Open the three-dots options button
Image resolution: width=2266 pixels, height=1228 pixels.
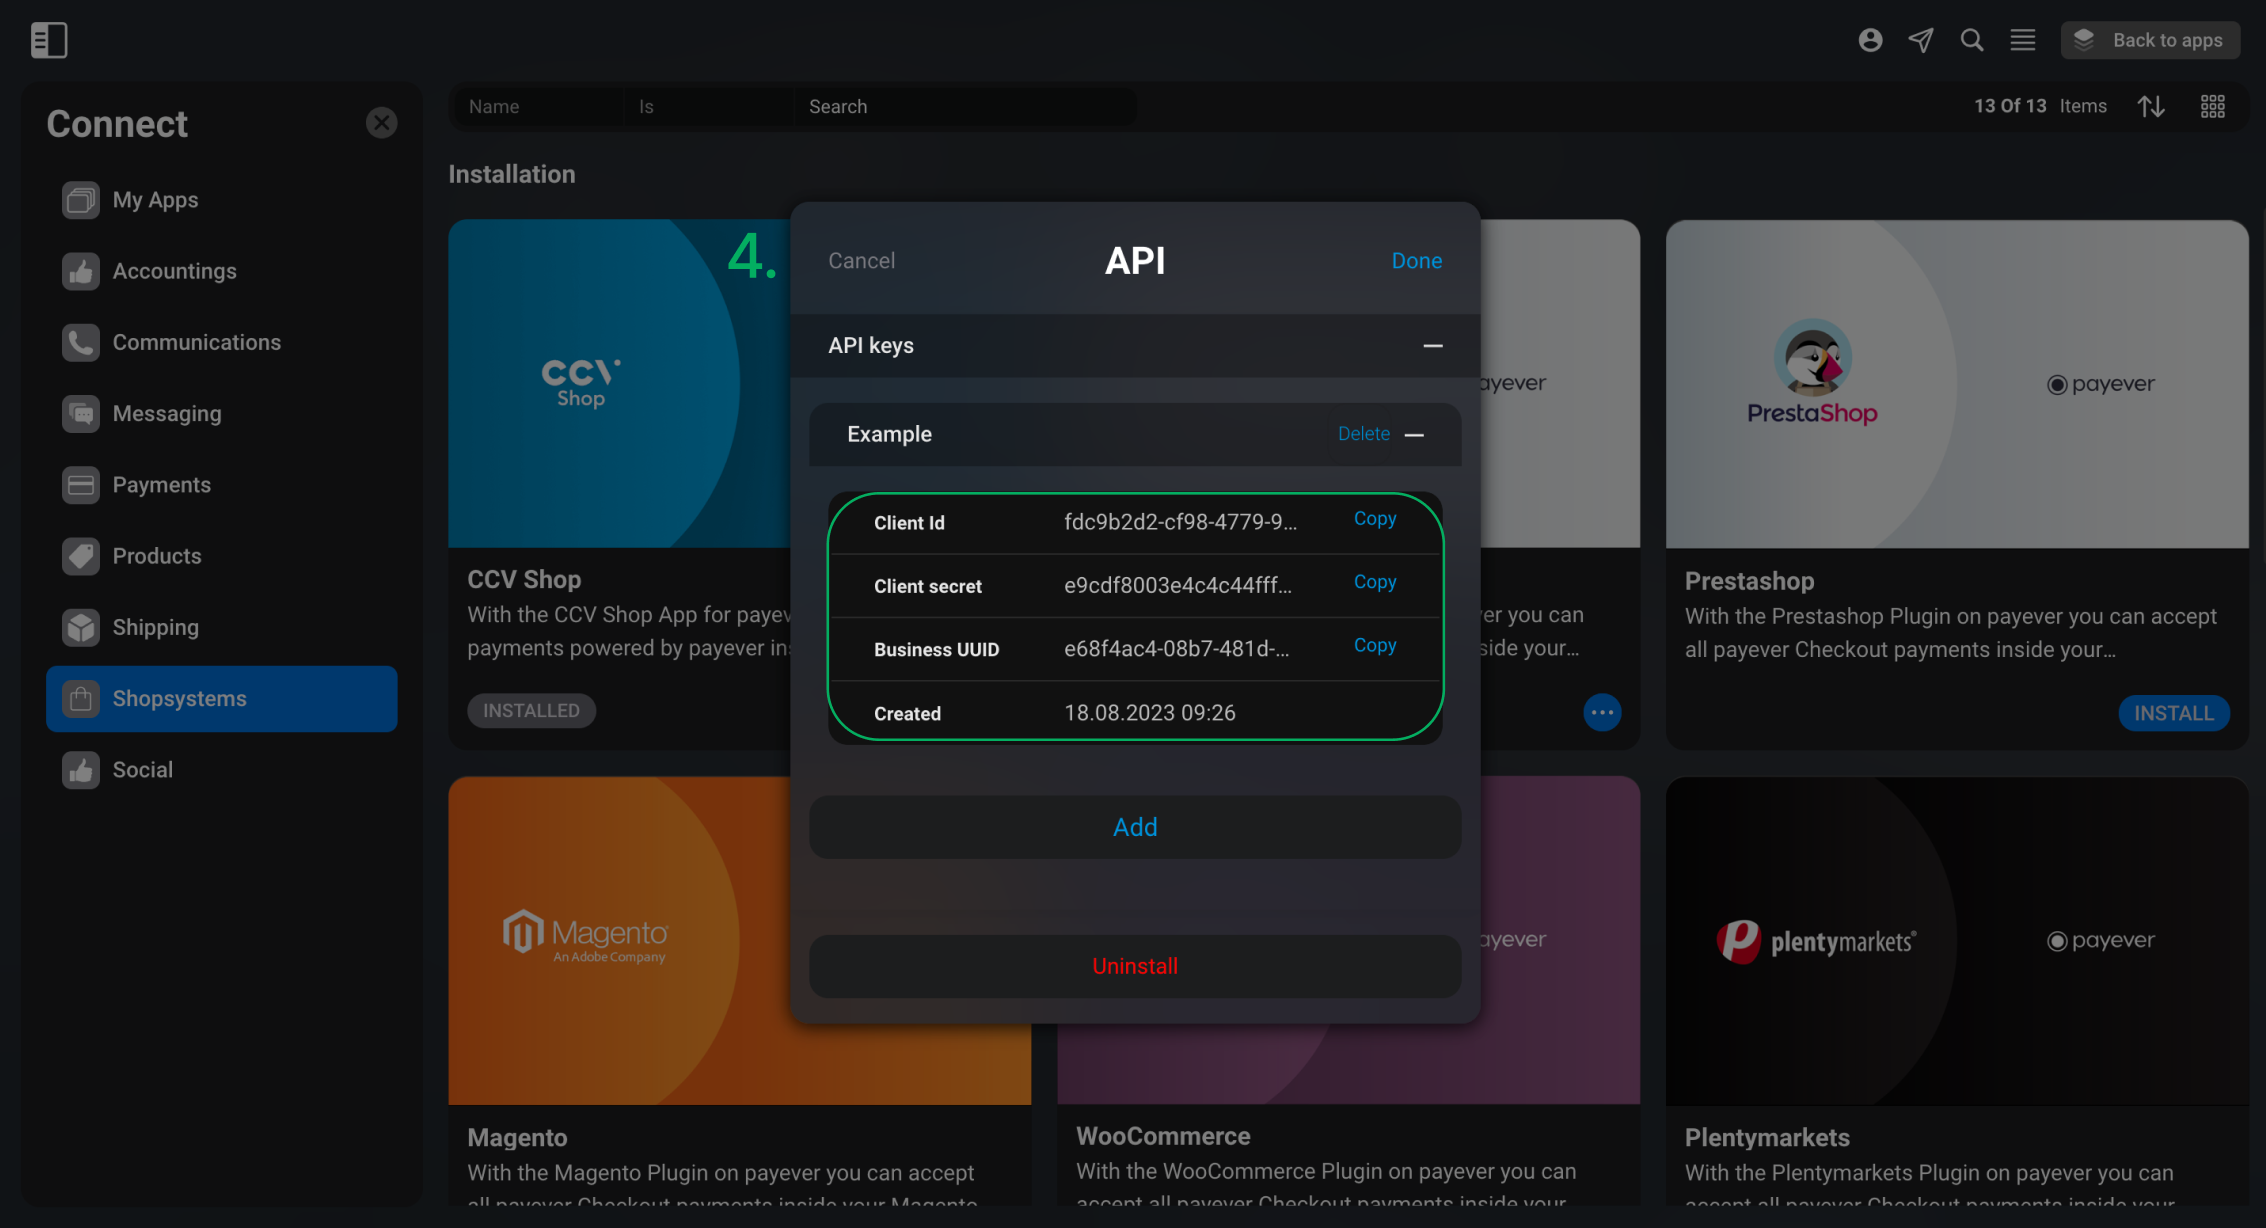1602,713
